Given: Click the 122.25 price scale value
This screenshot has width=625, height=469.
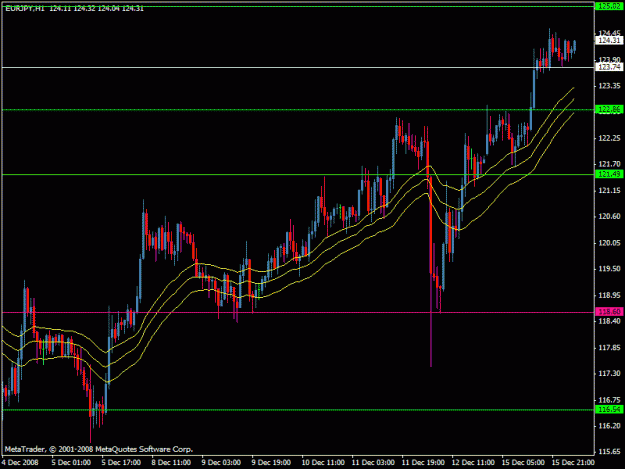Looking at the screenshot, I should [609, 138].
